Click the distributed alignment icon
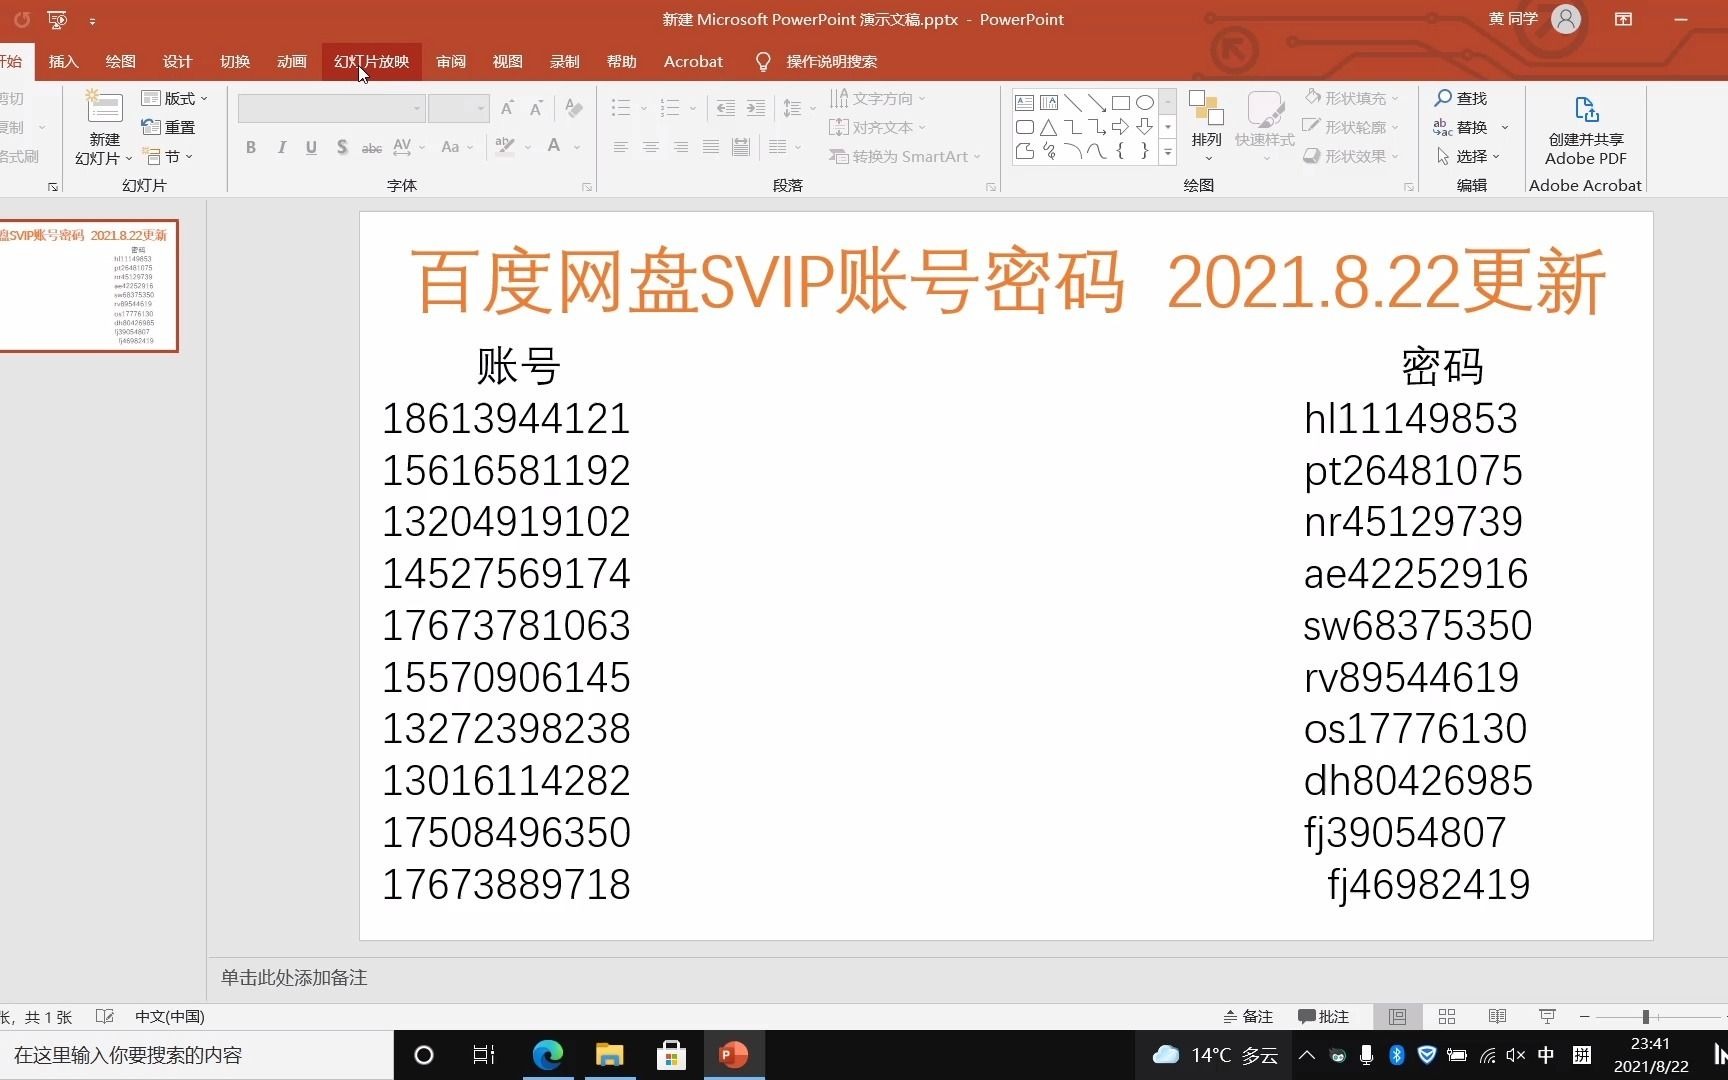Viewport: 1728px width, 1080px height. 741,147
